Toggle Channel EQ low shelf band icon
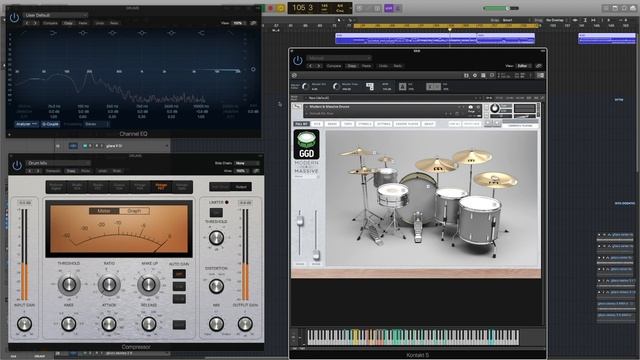This screenshot has width=640, height=360. tap(53, 33)
